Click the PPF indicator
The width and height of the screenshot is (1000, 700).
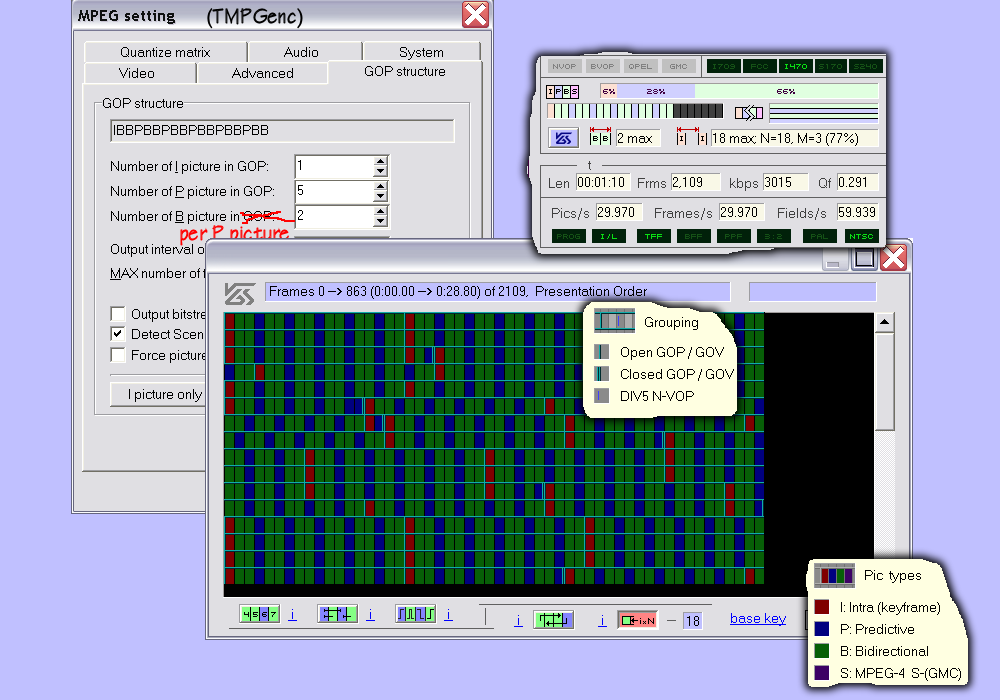[x=733, y=237]
